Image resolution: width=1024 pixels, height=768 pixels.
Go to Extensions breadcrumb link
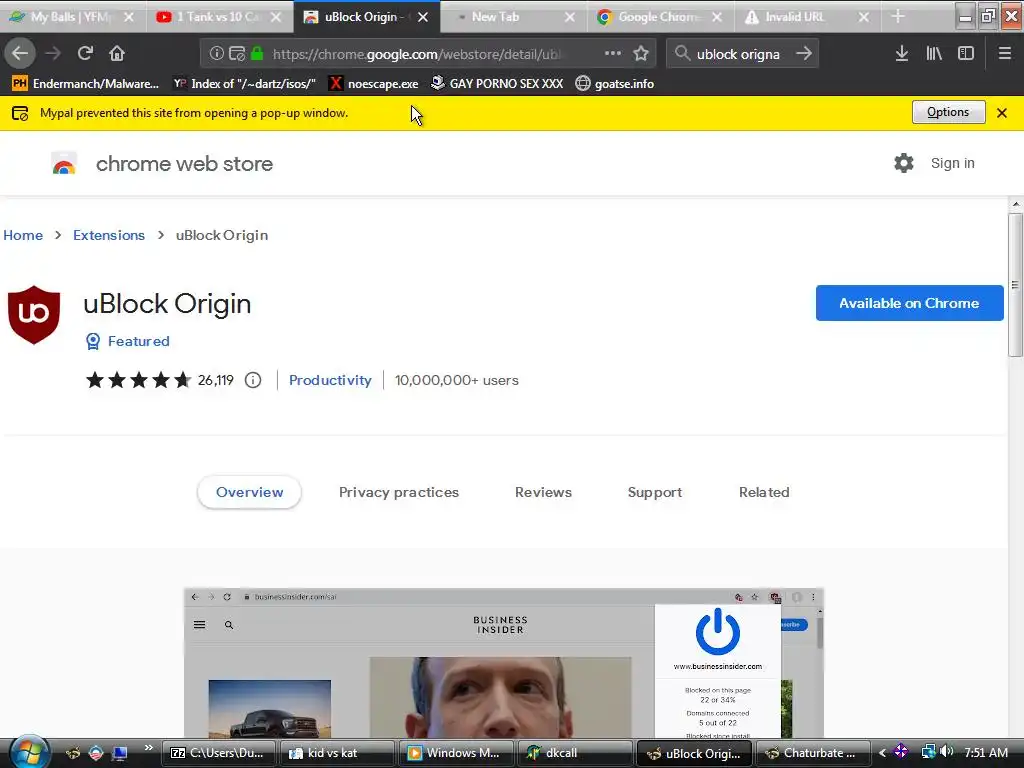click(109, 235)
